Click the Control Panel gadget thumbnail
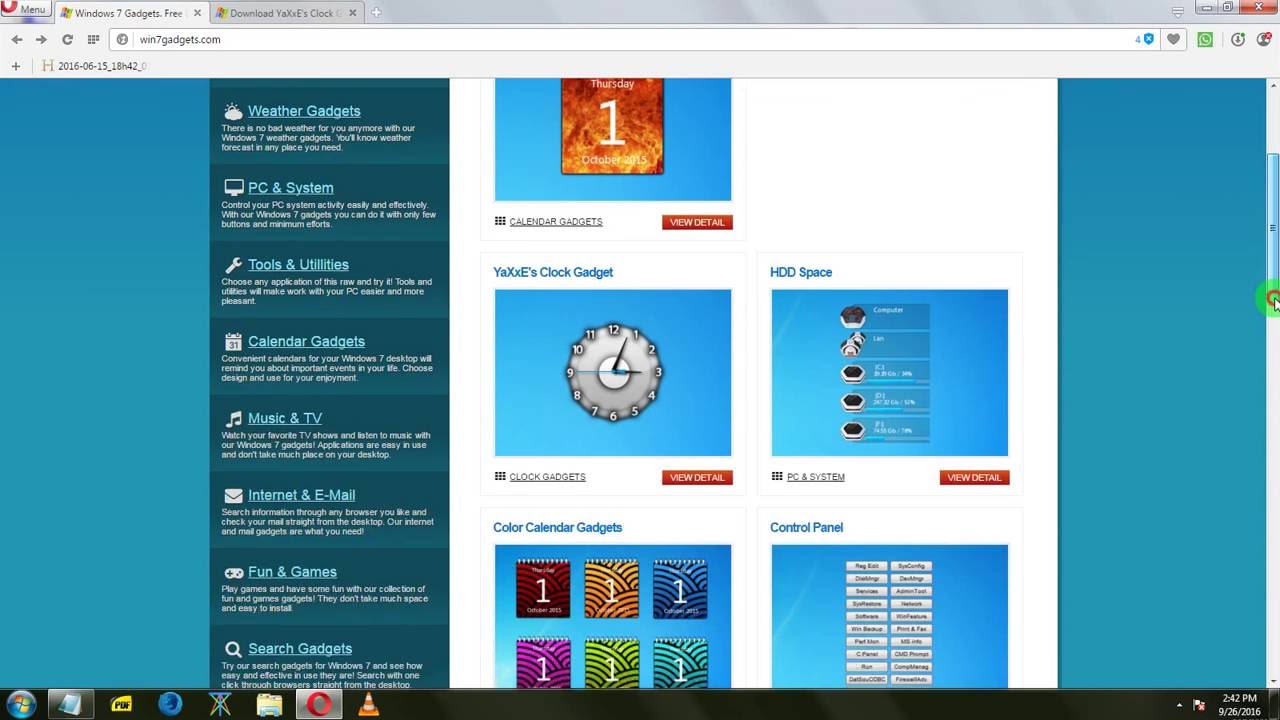Image resolution: width=1280 pixels, height=720 pixels. tap(890, 616)
